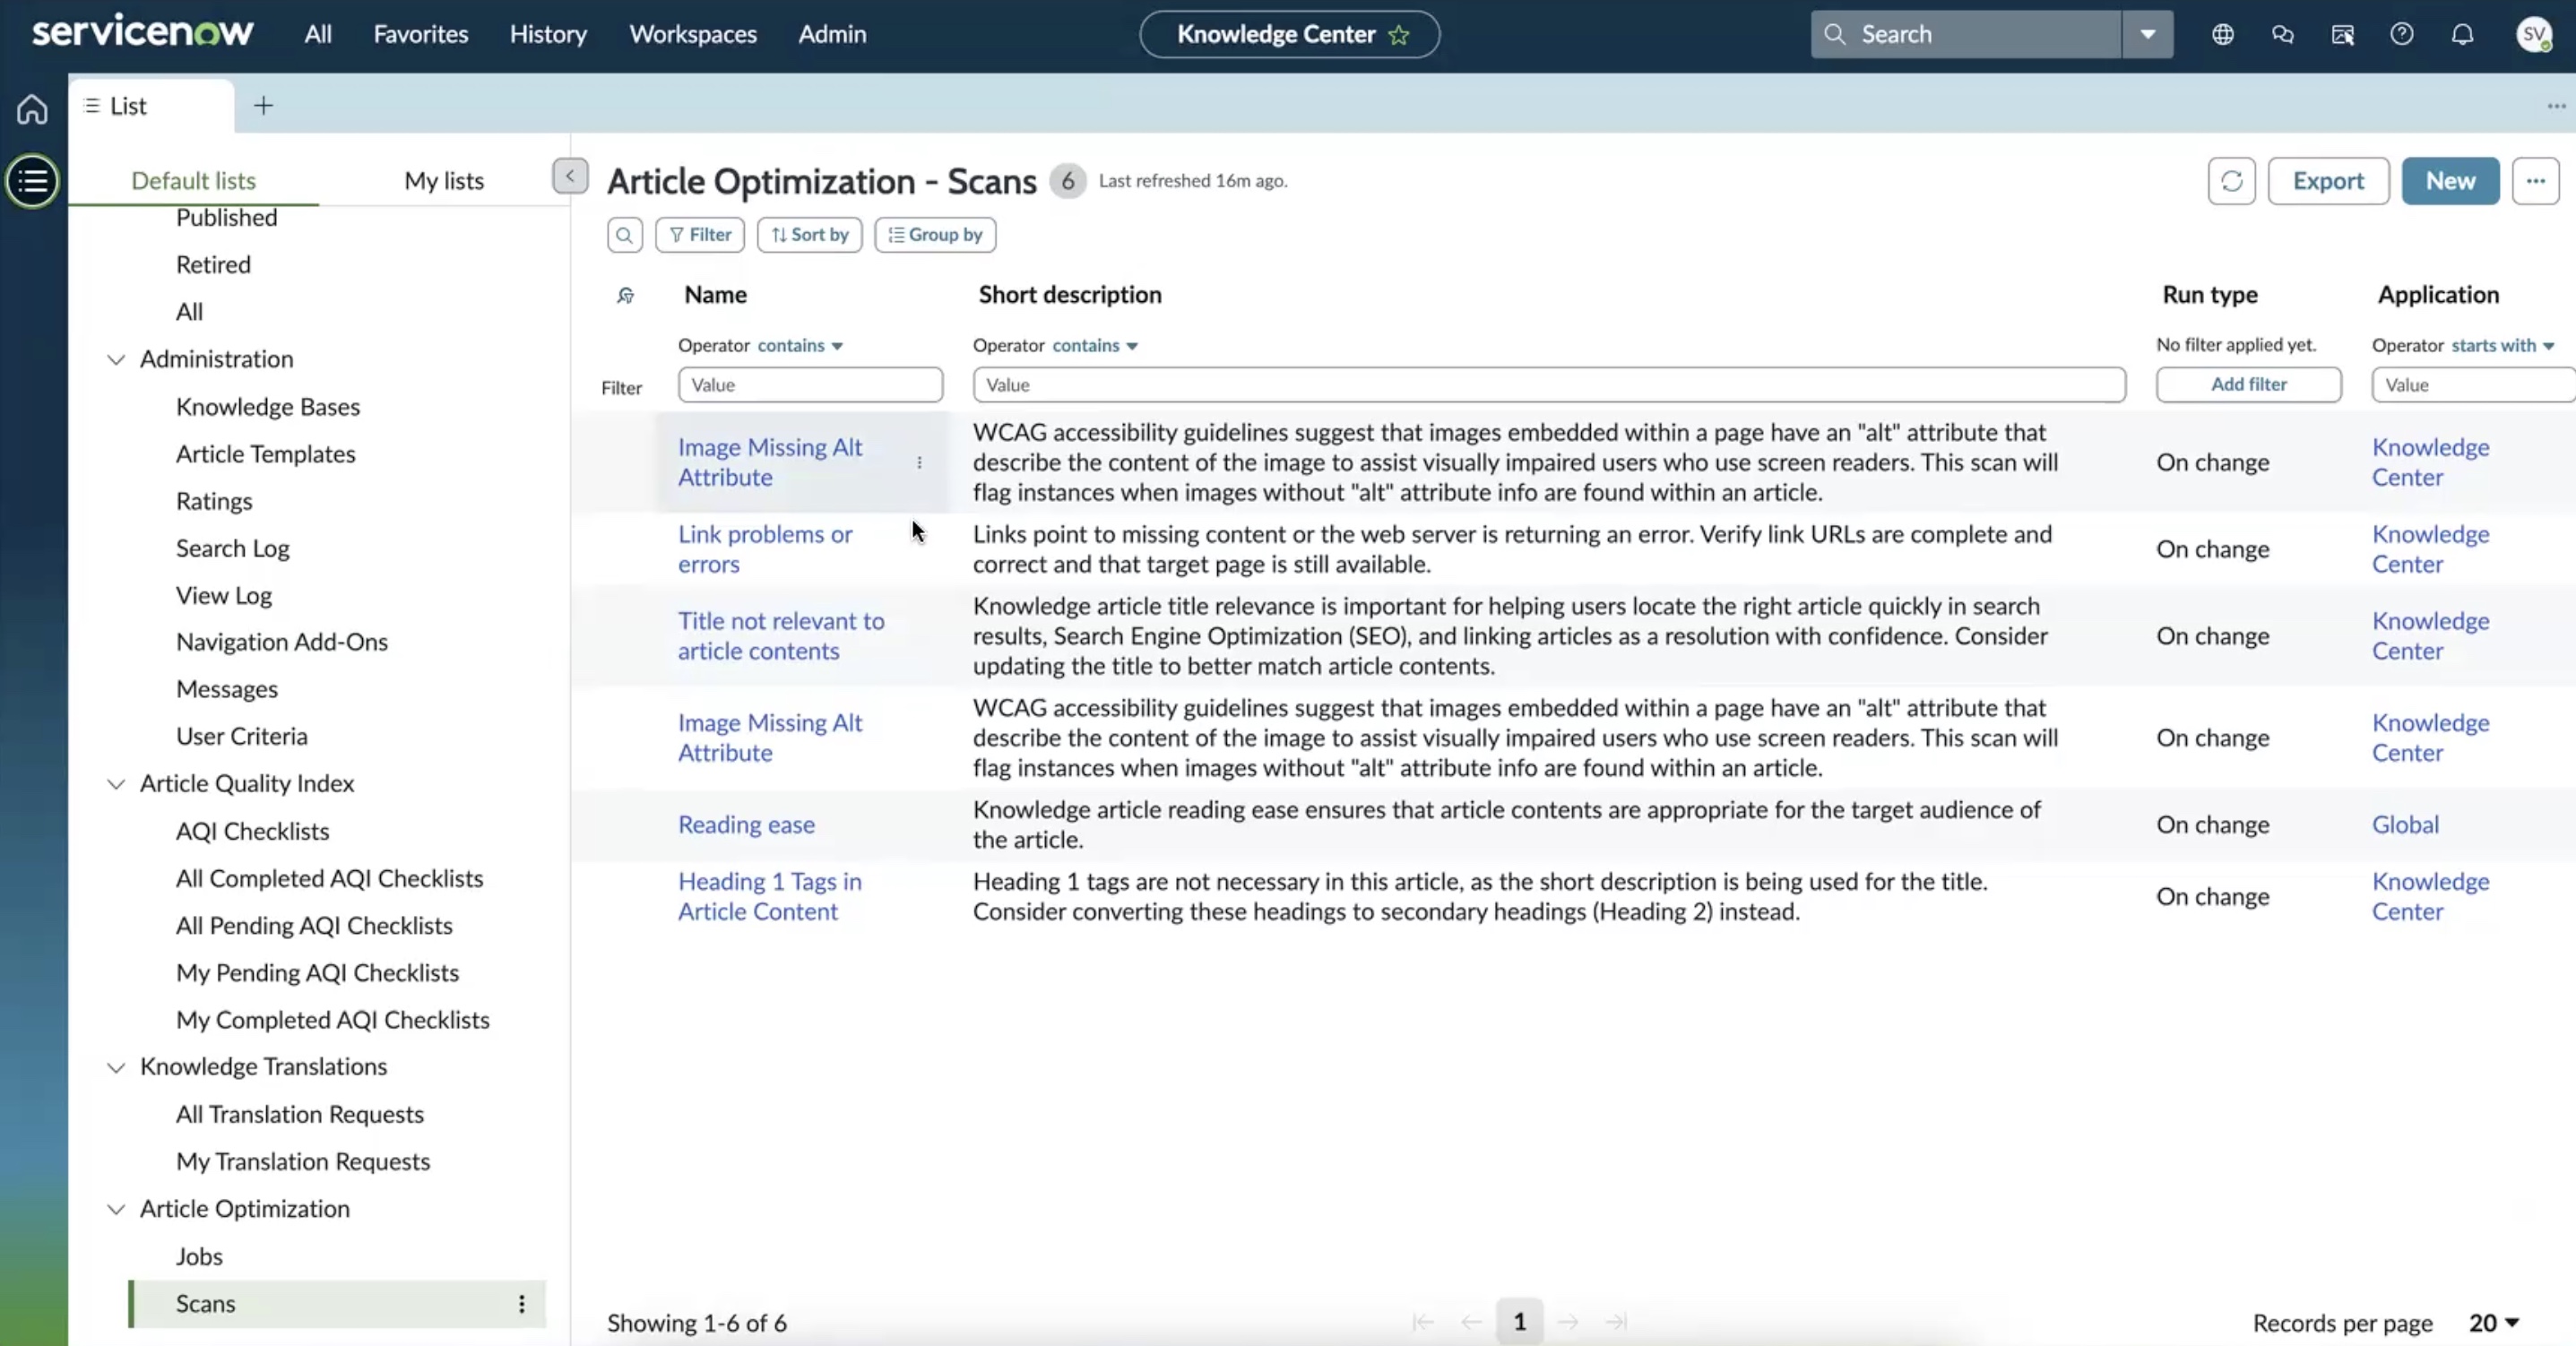Image resolution: width=2576 pixels, height=1346 pixels.
Task: Open the Admin menu
Action: pyautogui.click(x=832, y=34)
